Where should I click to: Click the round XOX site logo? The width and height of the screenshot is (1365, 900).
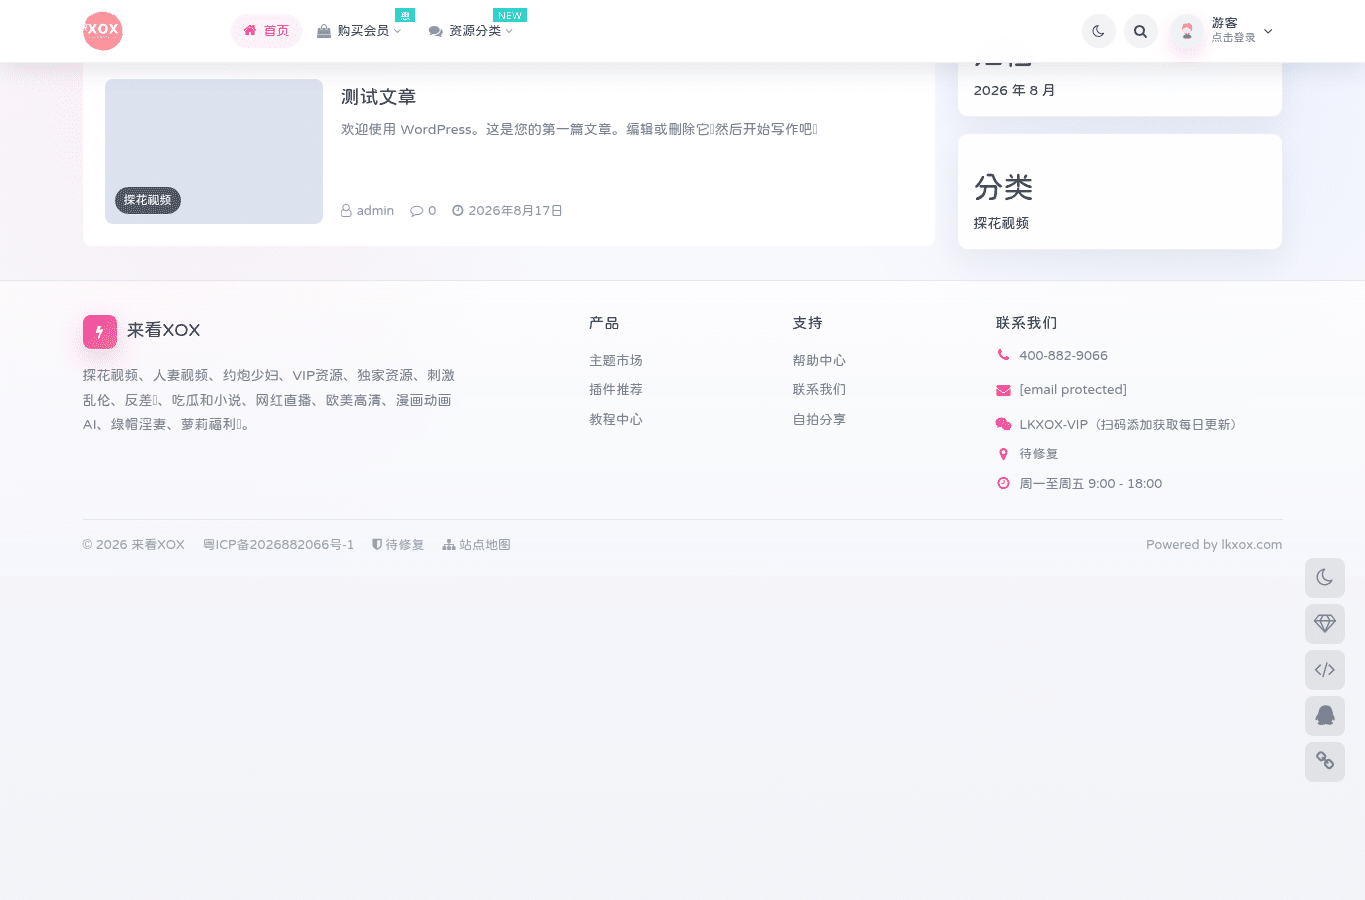coord(103,31)
